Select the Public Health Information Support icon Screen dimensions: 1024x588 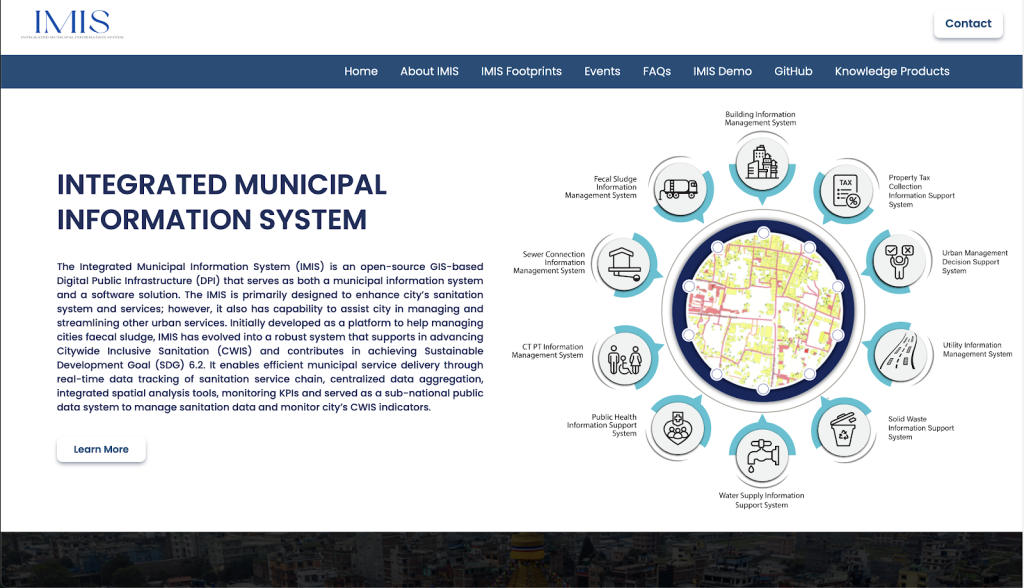(x=679, y=428)
